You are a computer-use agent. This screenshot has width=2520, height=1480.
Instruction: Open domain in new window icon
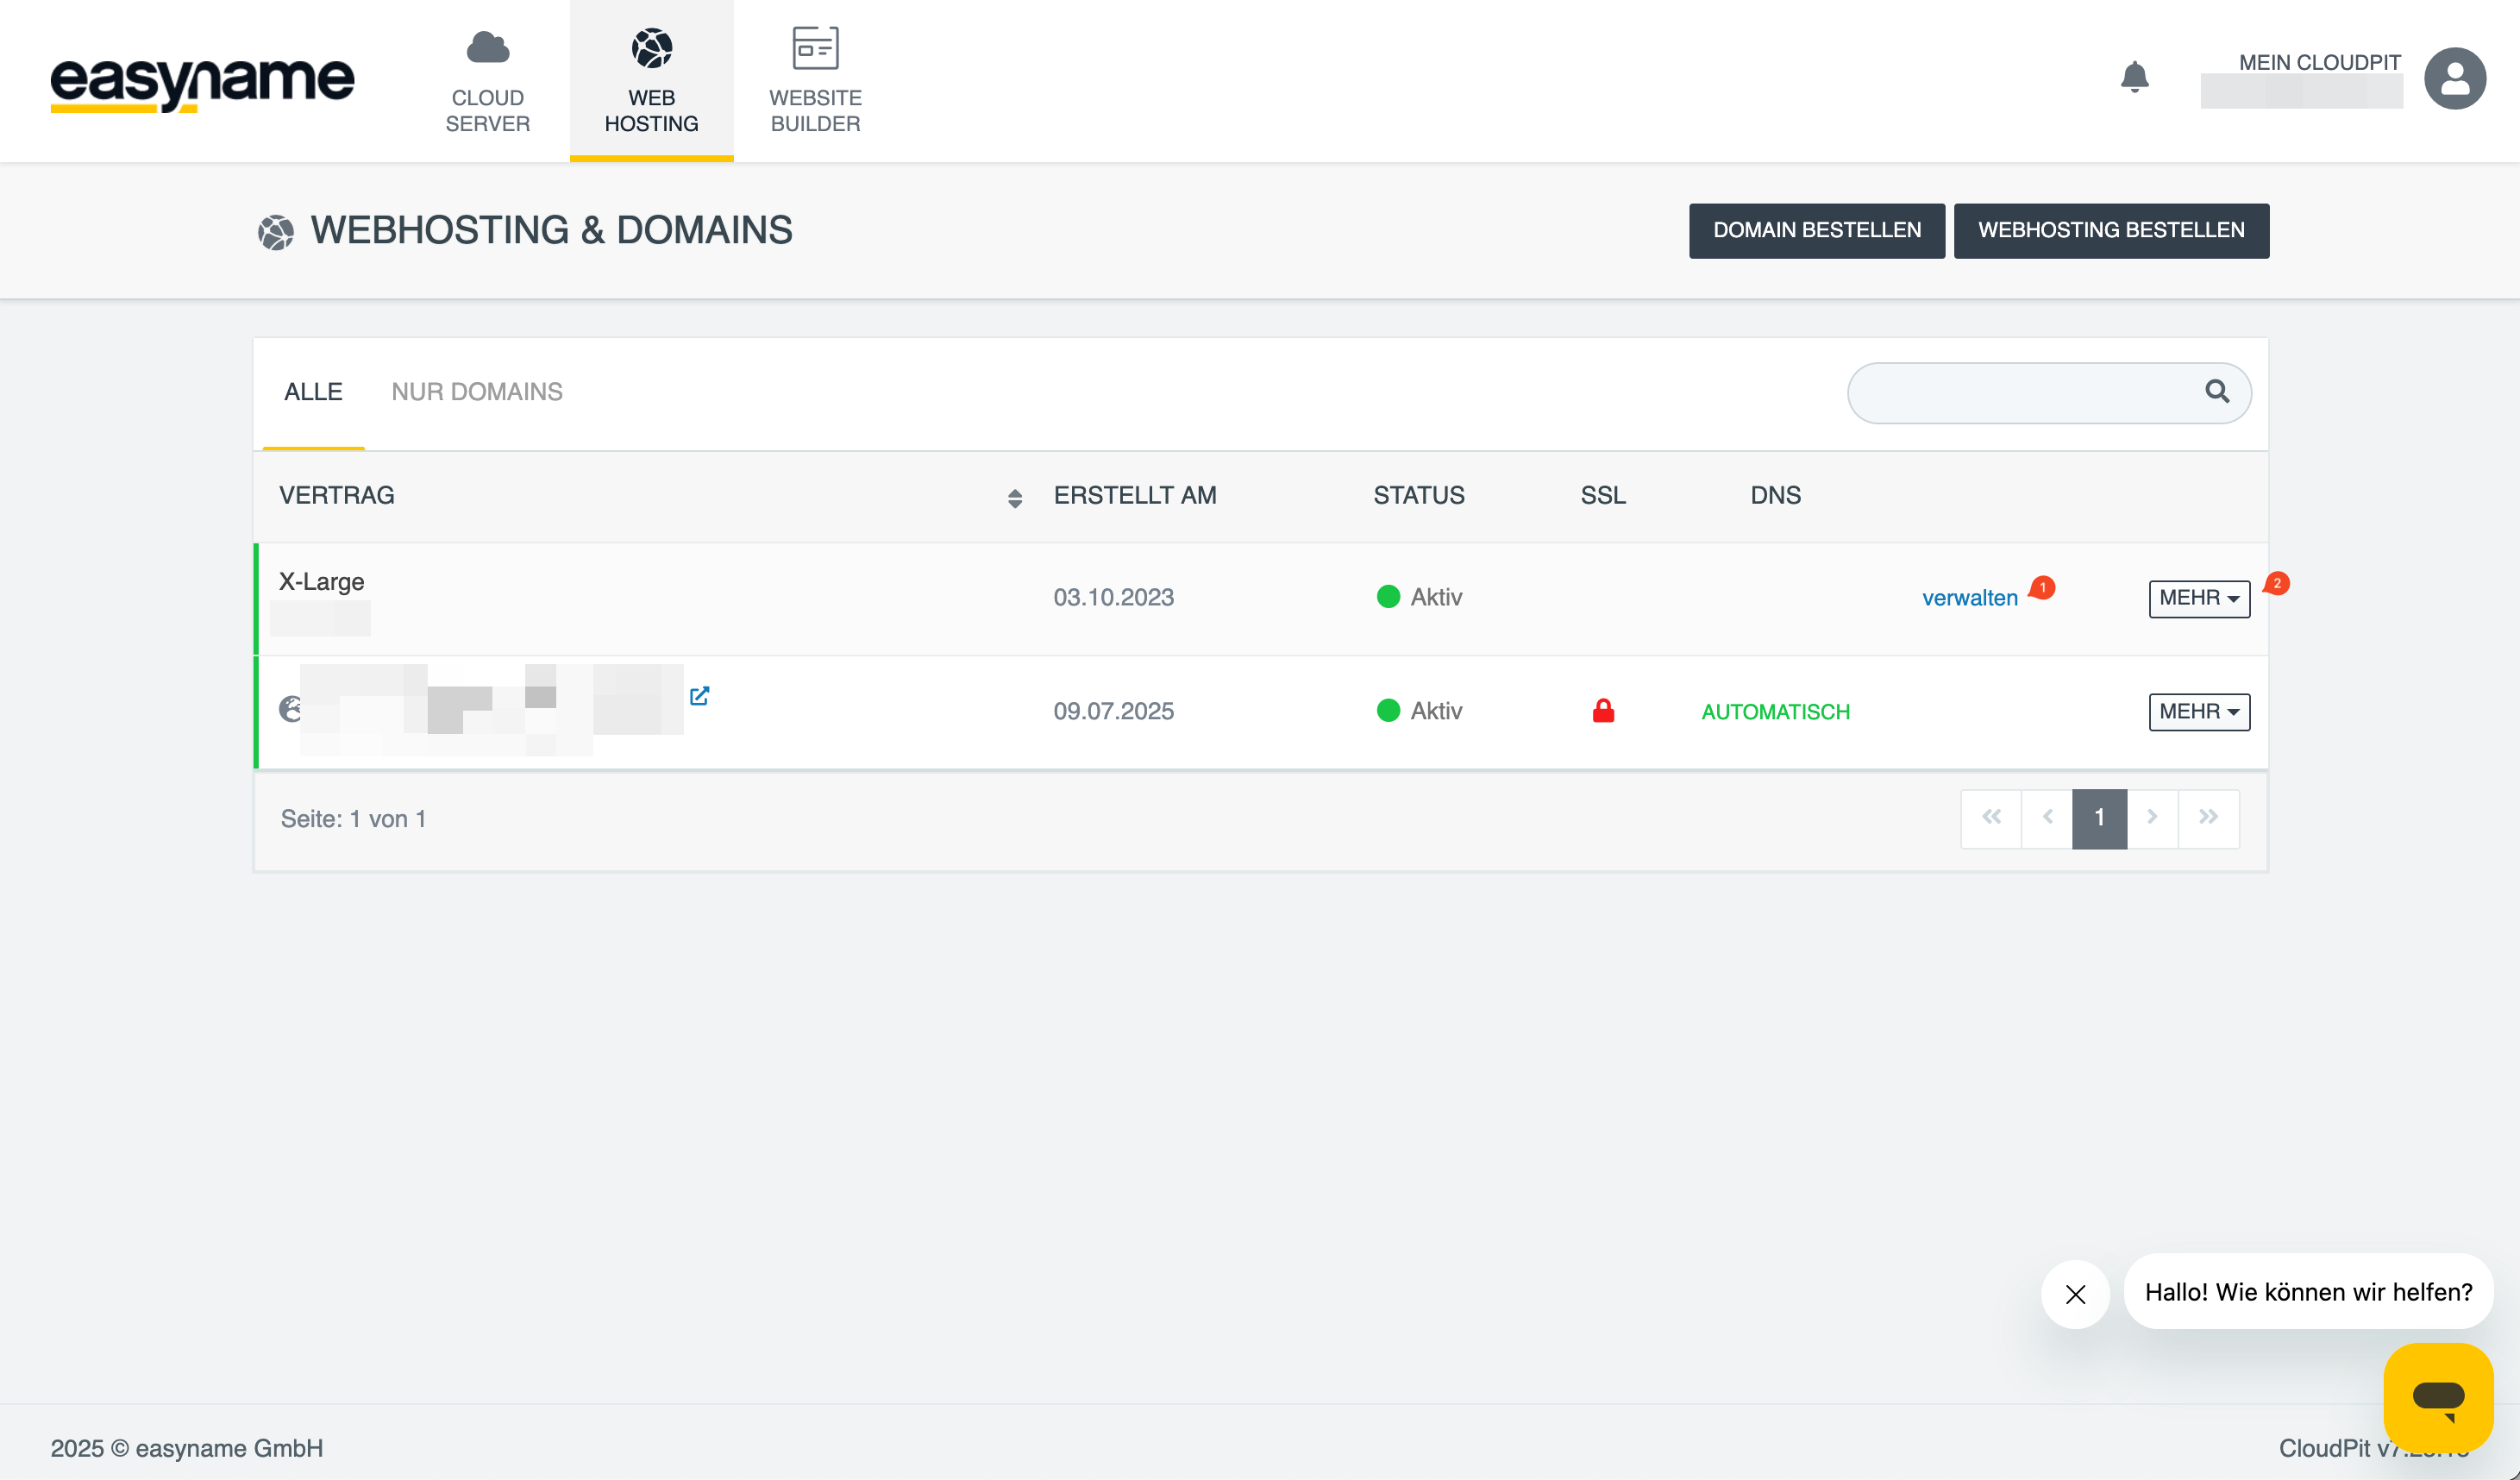point(699,696)
